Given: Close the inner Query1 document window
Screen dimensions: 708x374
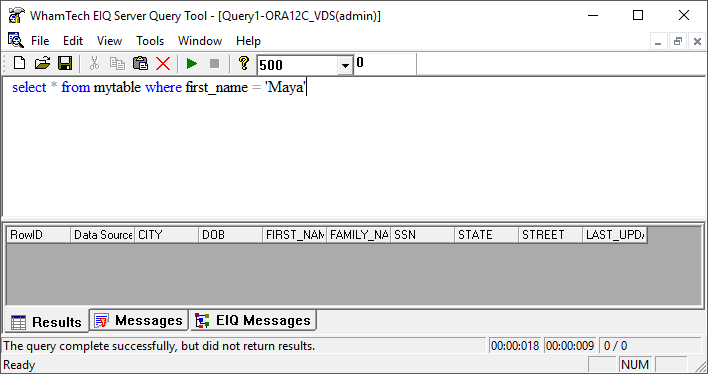Looking at the screenshot, I should click(697, 42).
